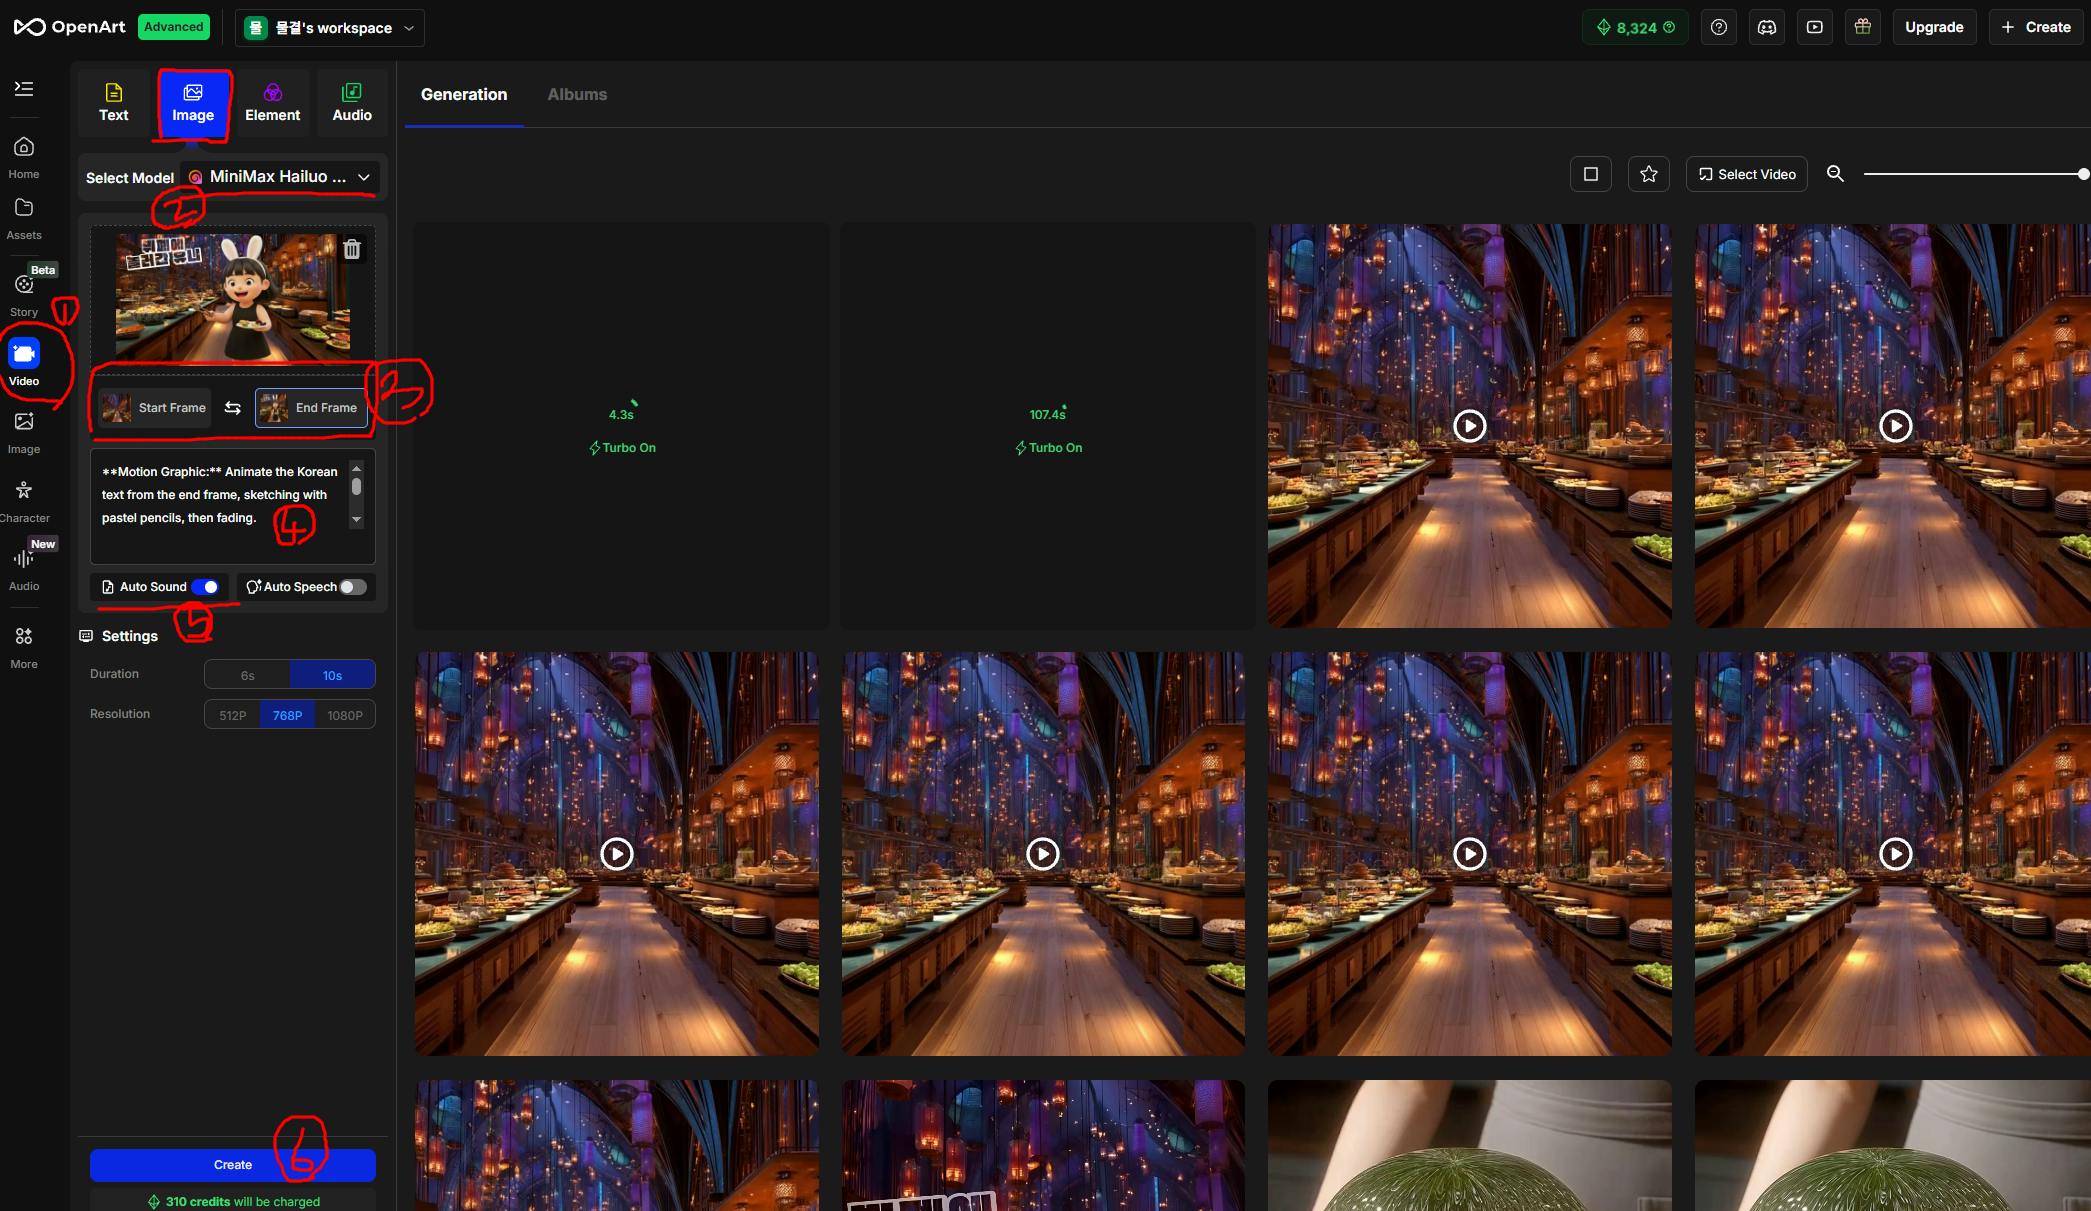
Task: Select the Start Frame option
Action: coord(154,408)
